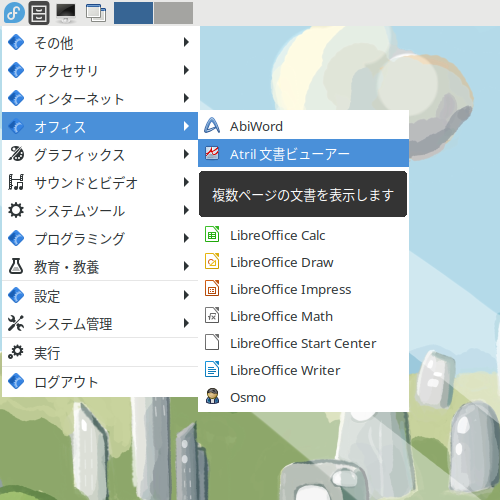Click the LibreOffice Calc spreadsheet icon

[x=212, y=234]
